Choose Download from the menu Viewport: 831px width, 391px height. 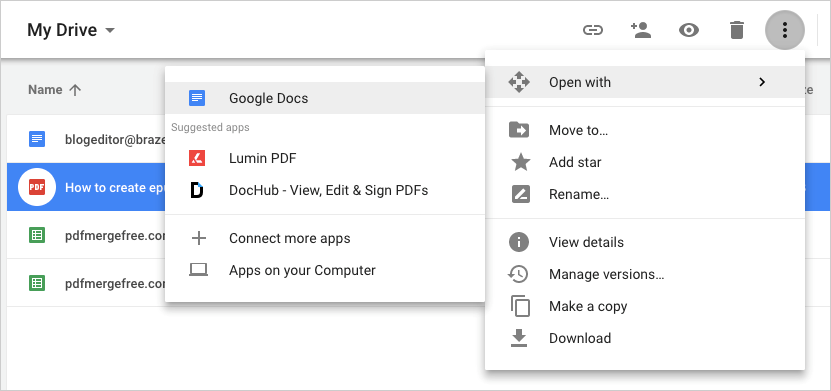click(x=645, y=338)
